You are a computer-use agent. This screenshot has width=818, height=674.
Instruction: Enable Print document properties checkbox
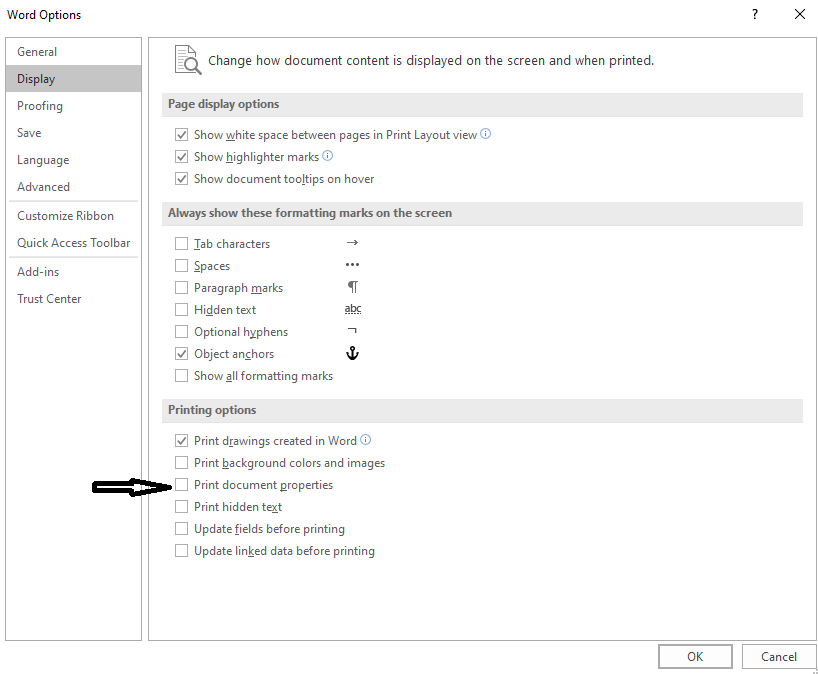(x=181, y=485)
